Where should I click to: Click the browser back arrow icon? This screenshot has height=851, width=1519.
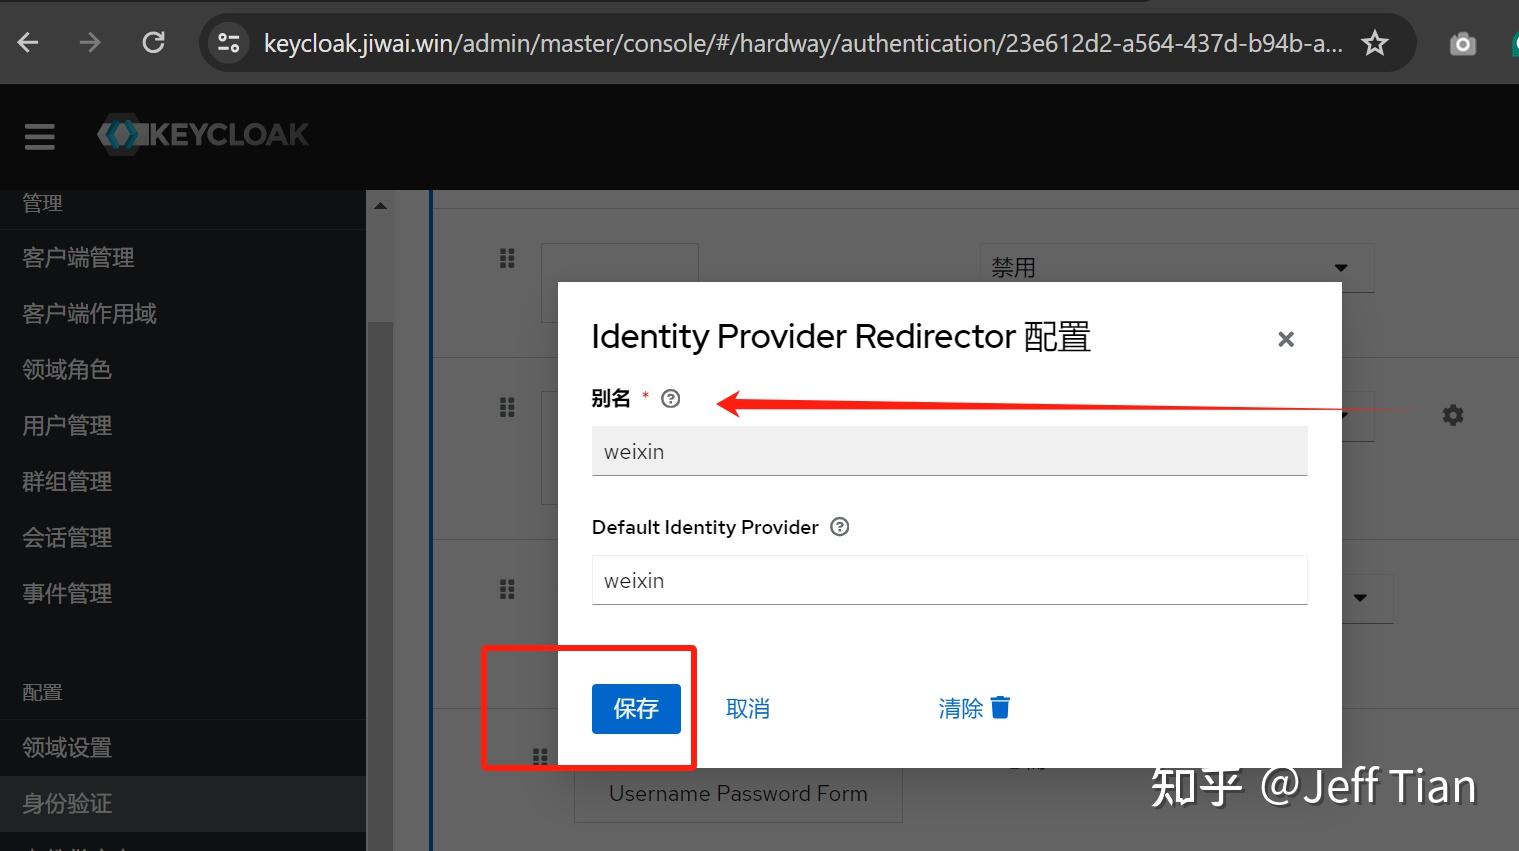pyautogui.click(x=27, y=42)
